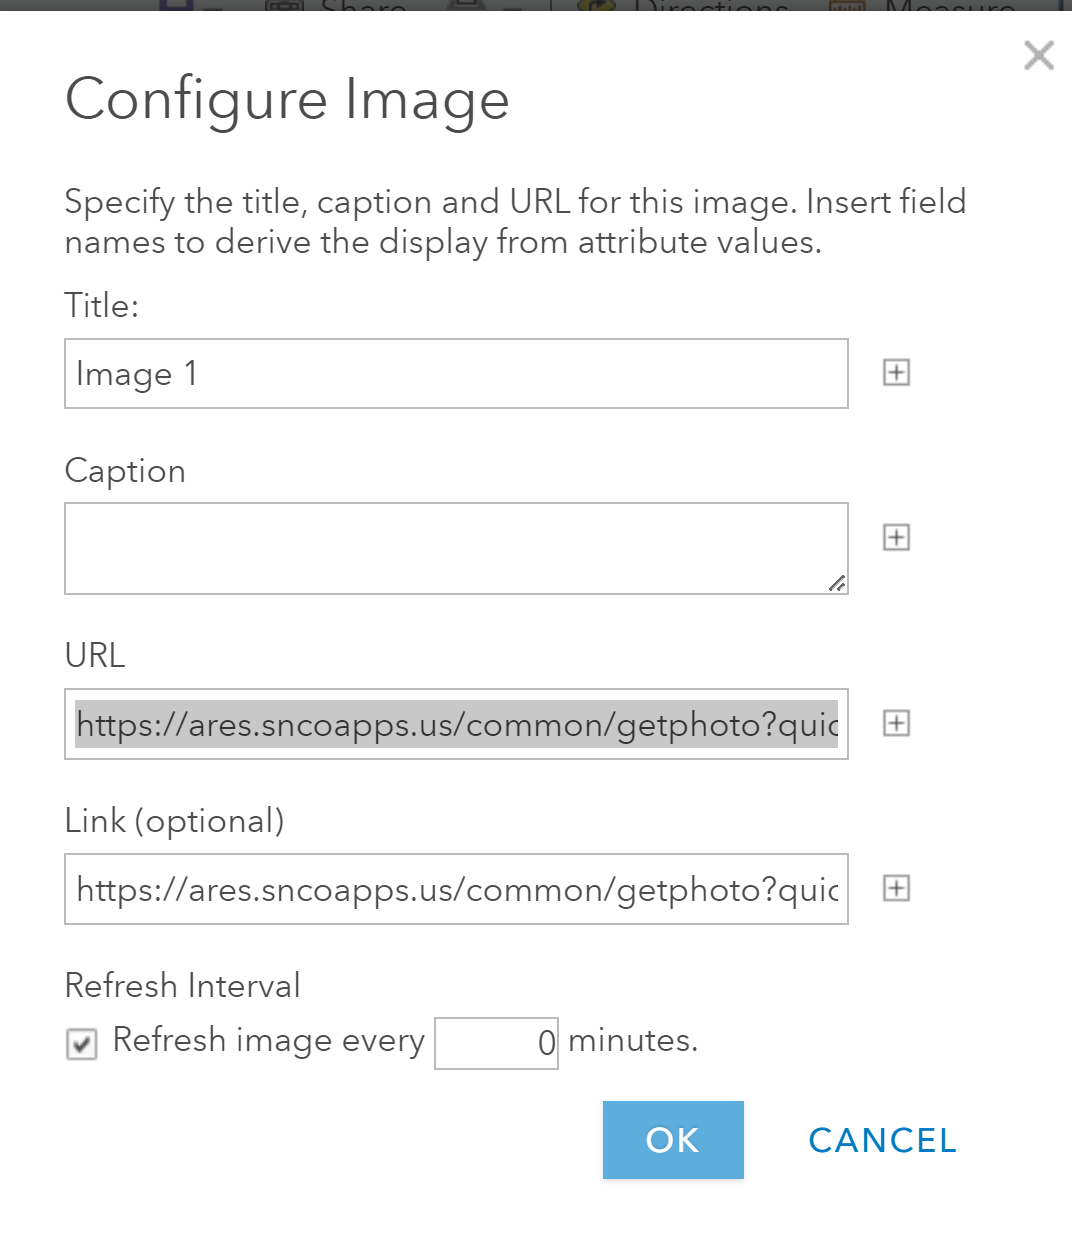Click the refresh interval minutes field
1072x1260 pixels.
[496, 1043]
